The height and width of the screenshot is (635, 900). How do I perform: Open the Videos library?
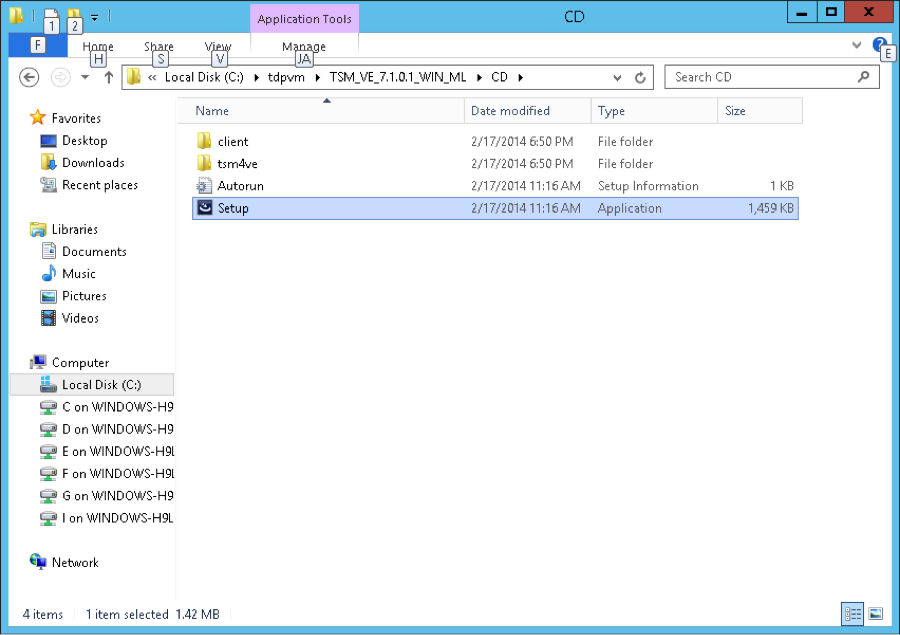click(x=80, y=318)
